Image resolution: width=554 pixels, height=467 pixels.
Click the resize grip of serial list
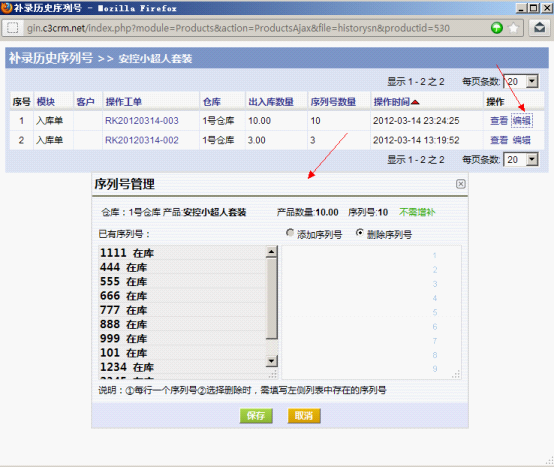[x=273, y=374]
